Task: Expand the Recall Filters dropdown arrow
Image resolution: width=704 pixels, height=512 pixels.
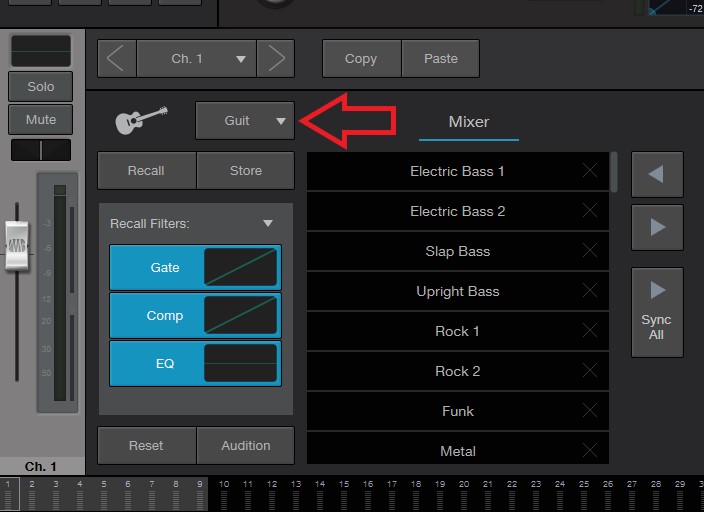Action: point(268,223)
